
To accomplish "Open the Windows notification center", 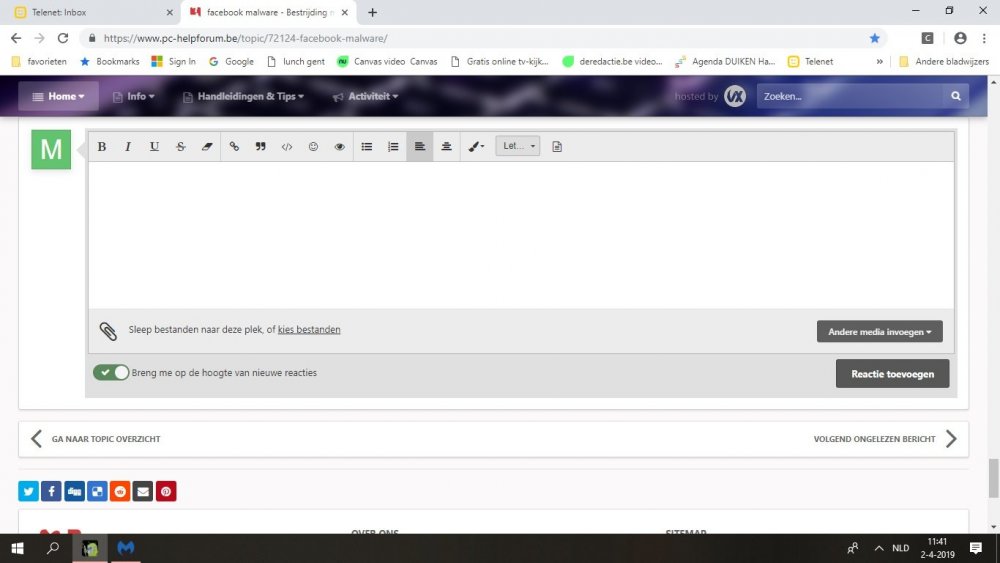I will tap(975, 548).
